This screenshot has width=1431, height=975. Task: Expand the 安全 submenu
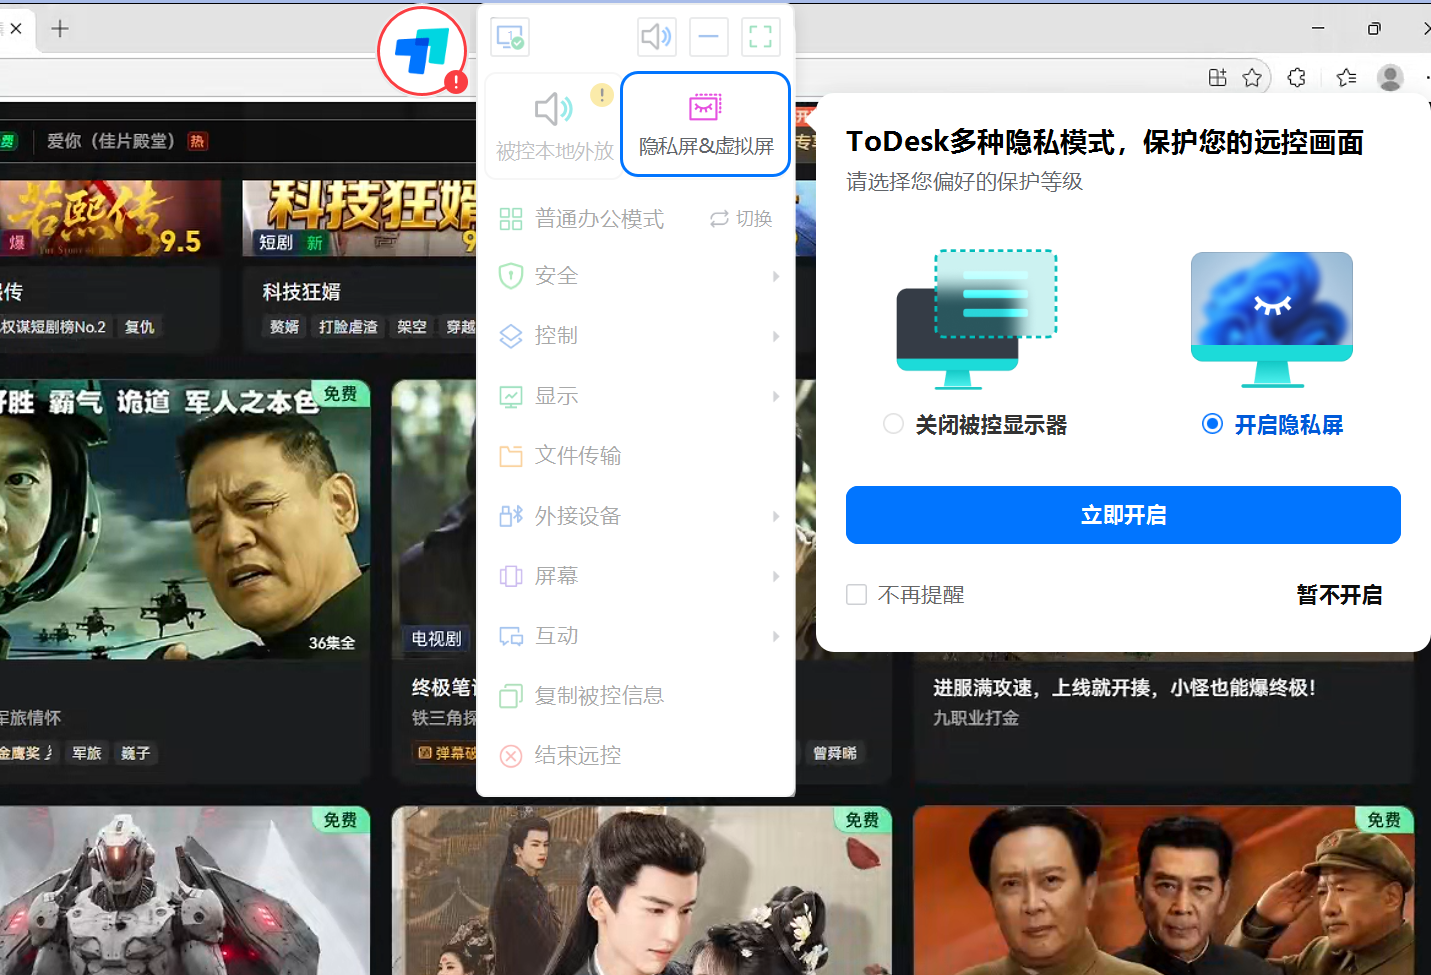636,276
